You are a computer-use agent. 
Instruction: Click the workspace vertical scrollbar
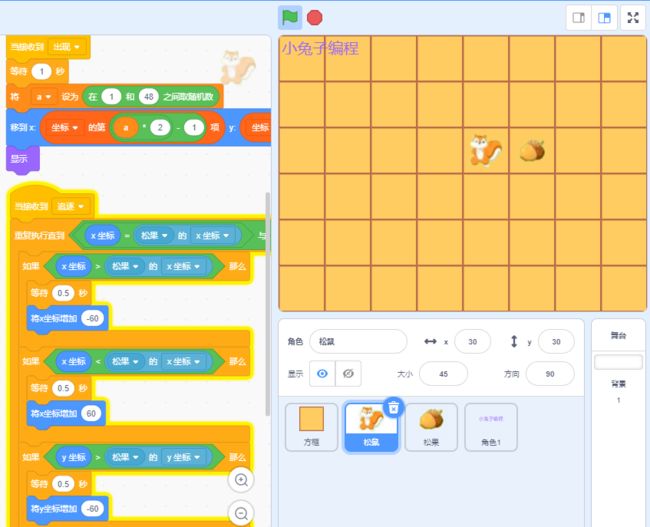click(x=268, y=304)
